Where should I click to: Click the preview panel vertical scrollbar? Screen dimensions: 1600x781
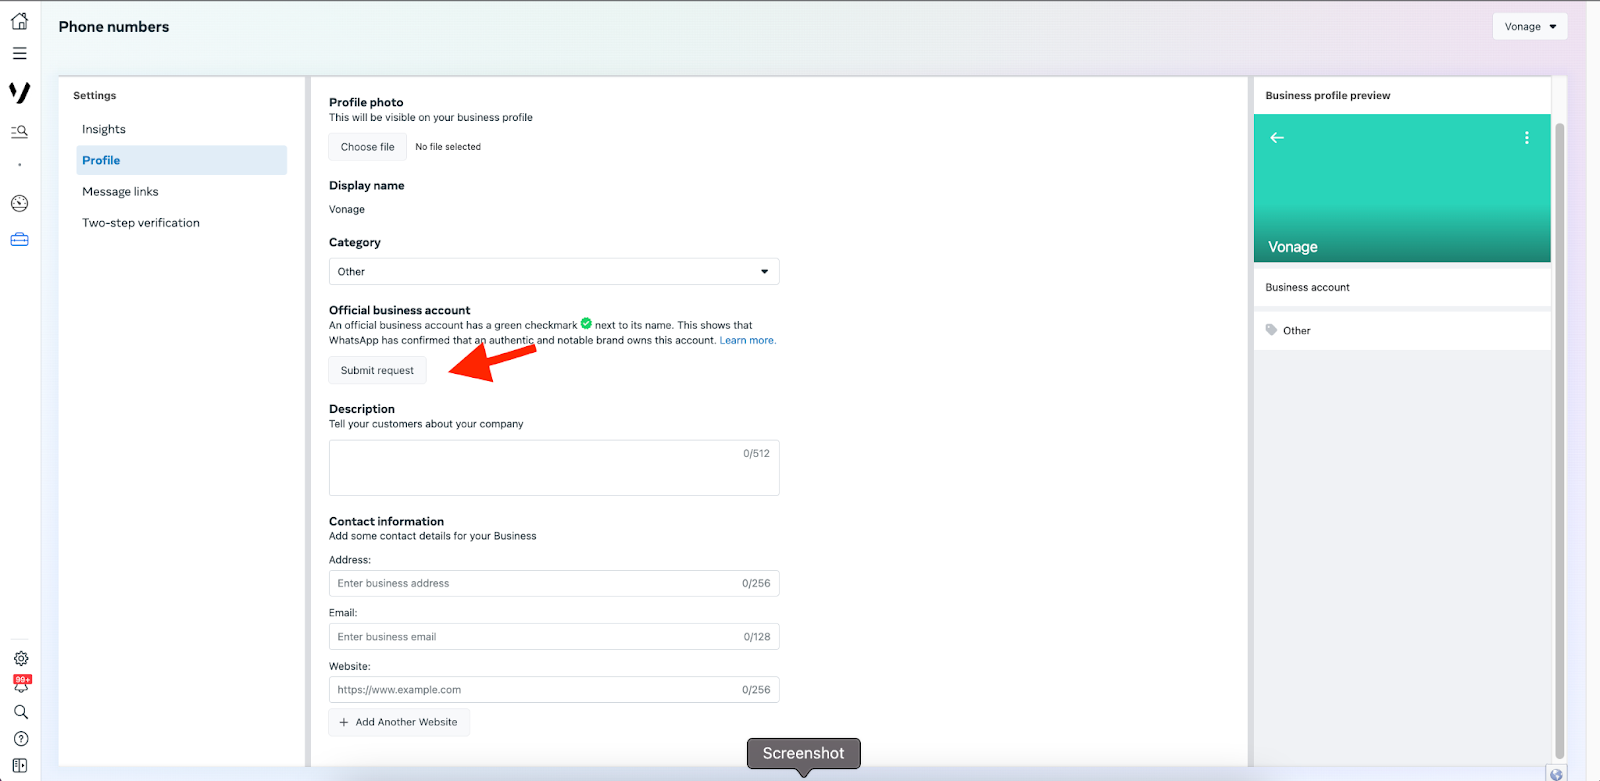pos(1559,440)
